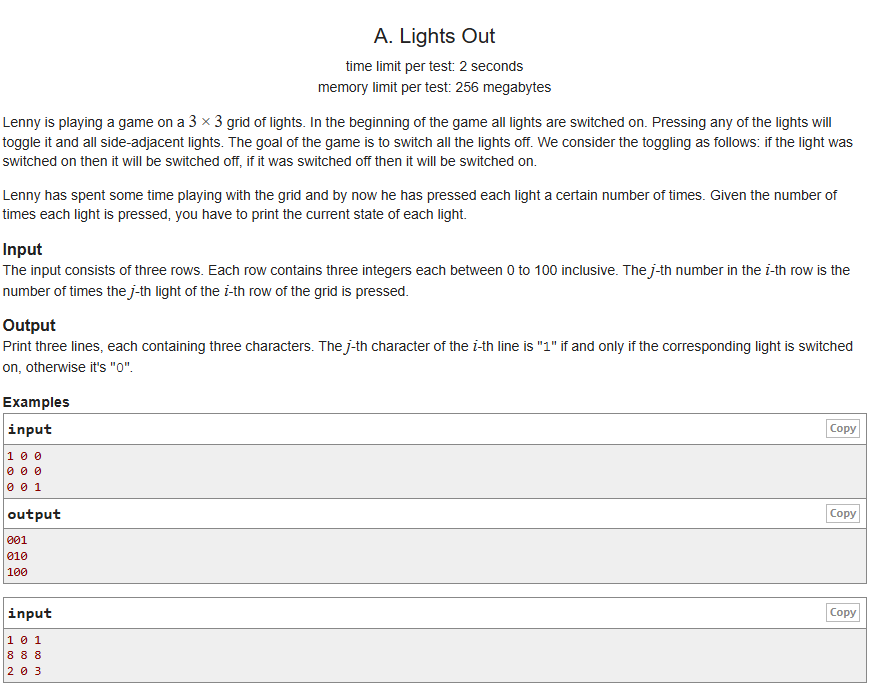This screenshot has height=683, width=872.
Task: Click the memory limit per test line
Action: click(x=434, y=87)
